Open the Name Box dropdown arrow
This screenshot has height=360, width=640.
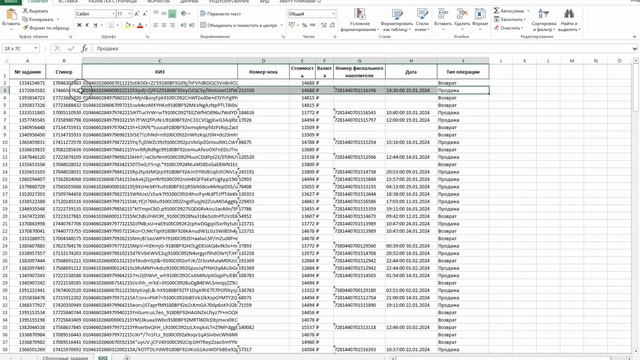click(36, 49)
